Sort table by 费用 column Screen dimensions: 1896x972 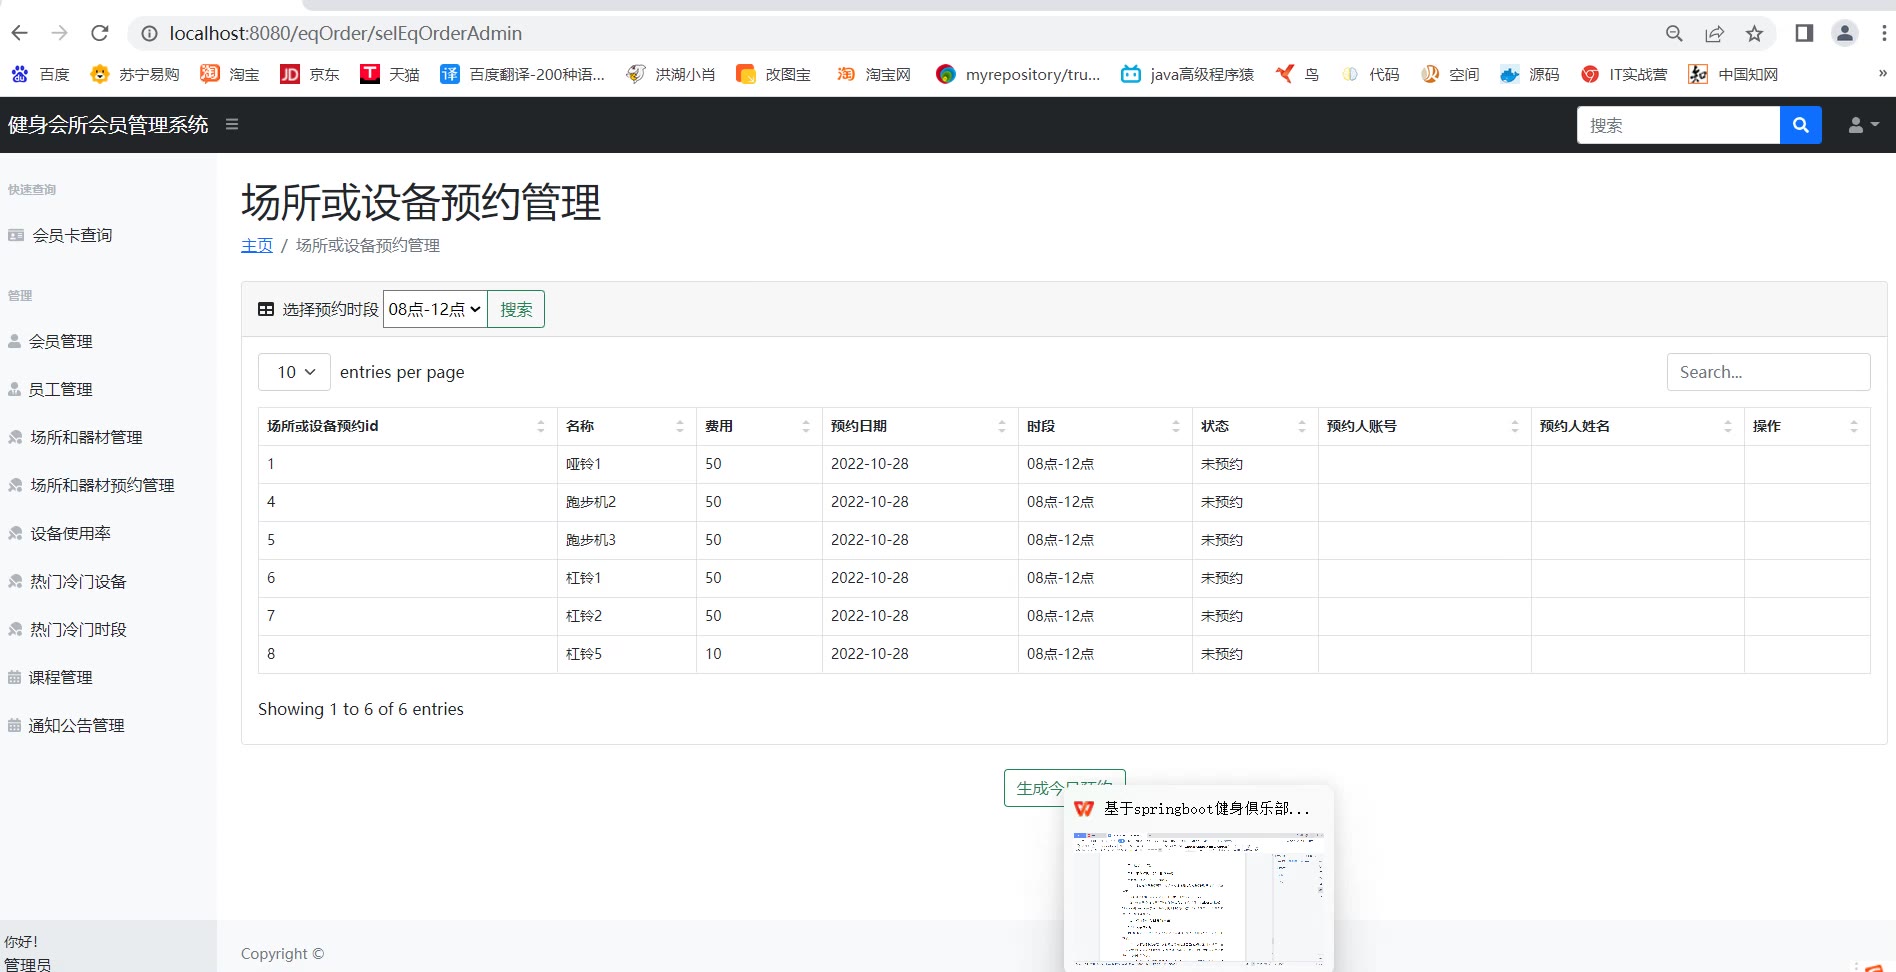click(x=758, y=426)
